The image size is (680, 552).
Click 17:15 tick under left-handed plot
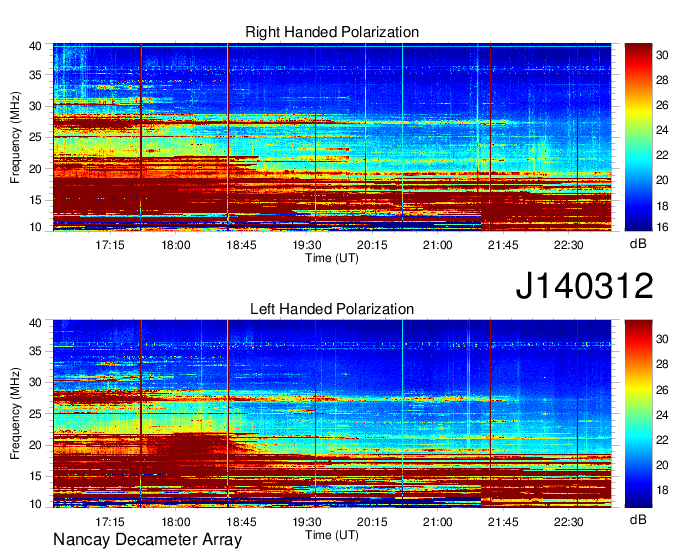[110, 522]
